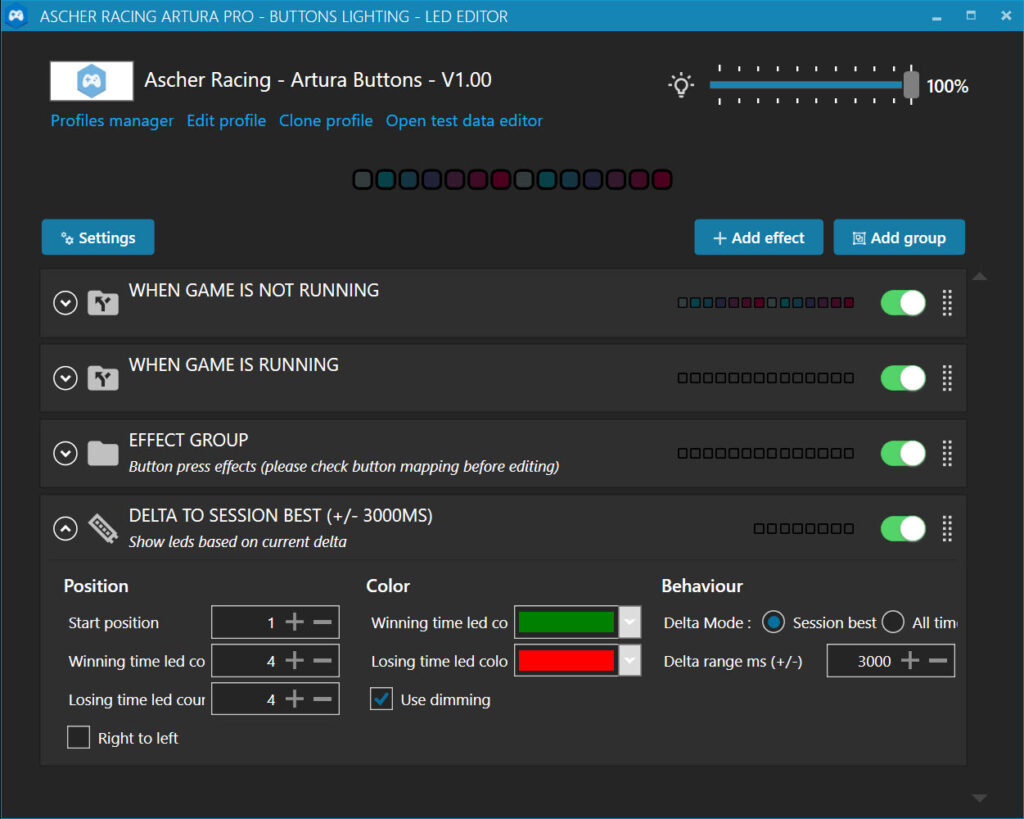This screenshot has width=1024, height=819.
Task: Click the Add effect button
Action: (758, 238)
